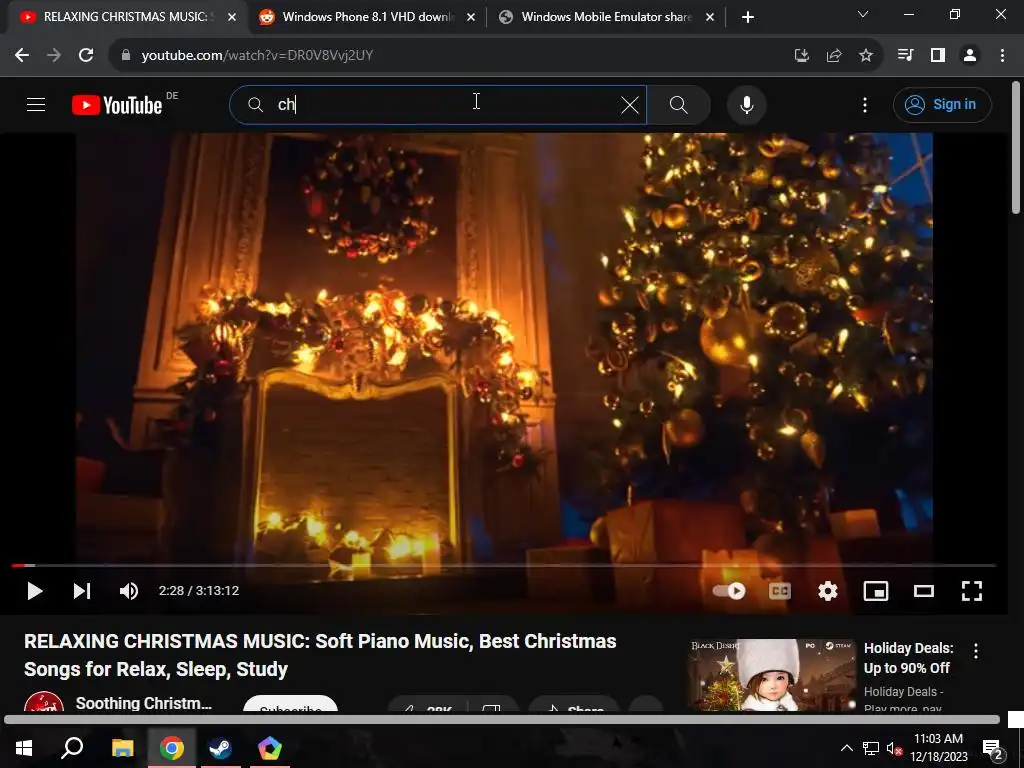The image size is (1024, 768).
Task: Enable the miniplayer mode
Action: click(x=876, y=591)
